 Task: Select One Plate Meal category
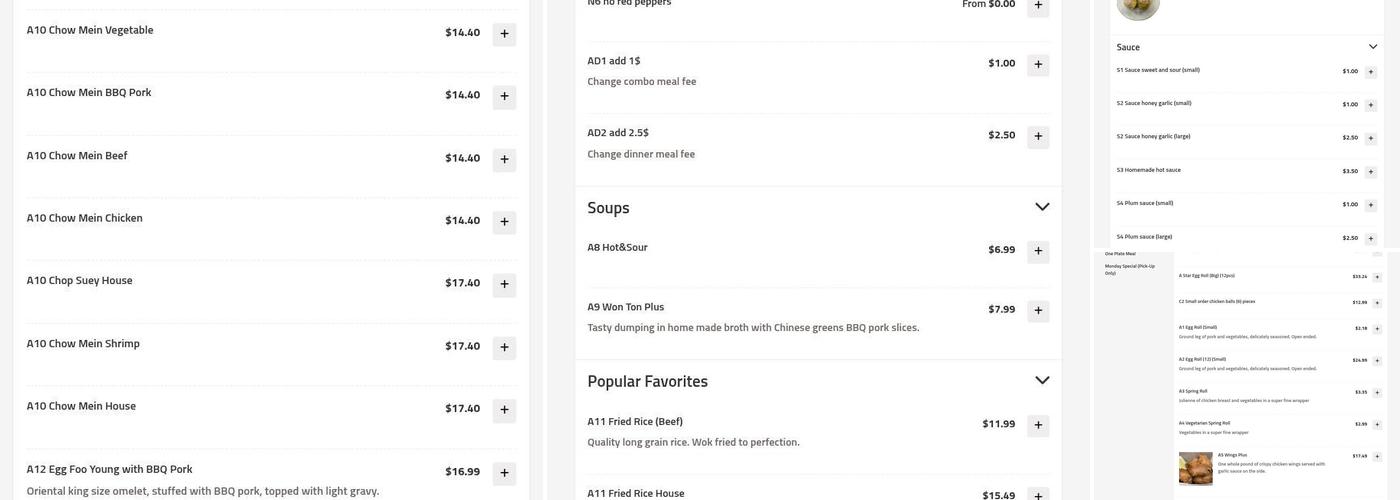tap(1120, 254)
